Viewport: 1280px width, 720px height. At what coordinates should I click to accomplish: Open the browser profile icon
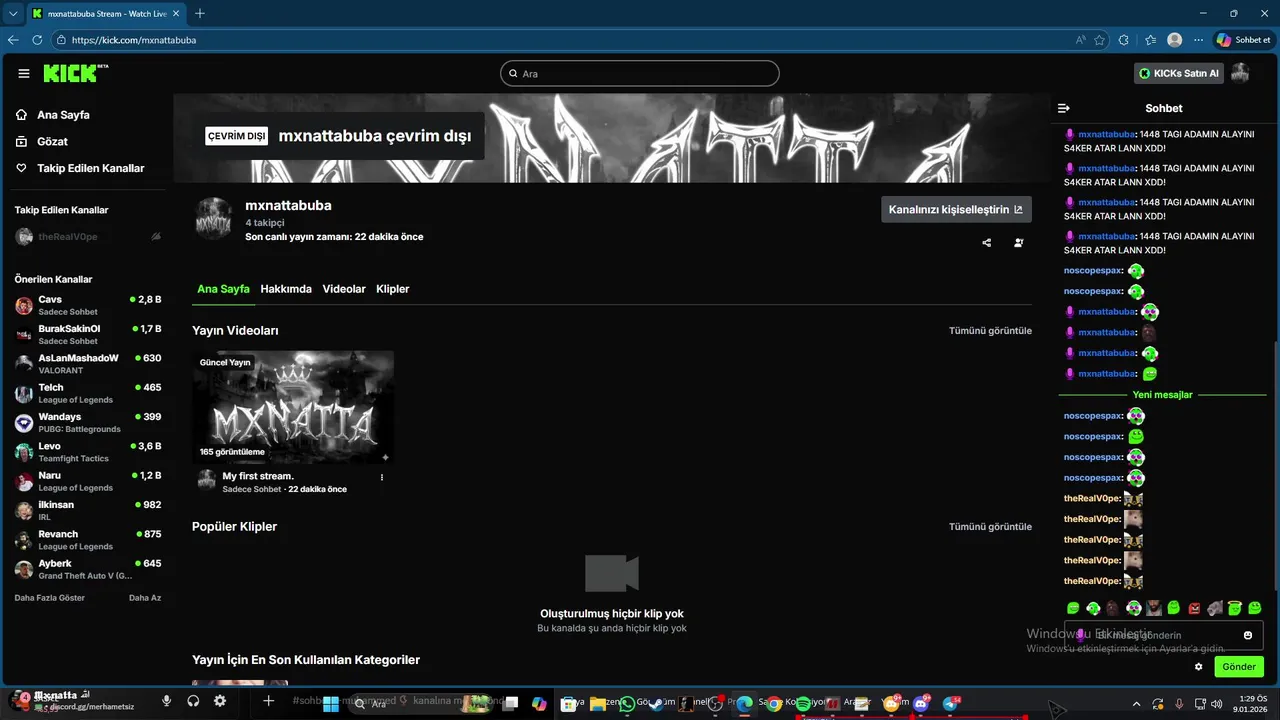point(1175,40)
